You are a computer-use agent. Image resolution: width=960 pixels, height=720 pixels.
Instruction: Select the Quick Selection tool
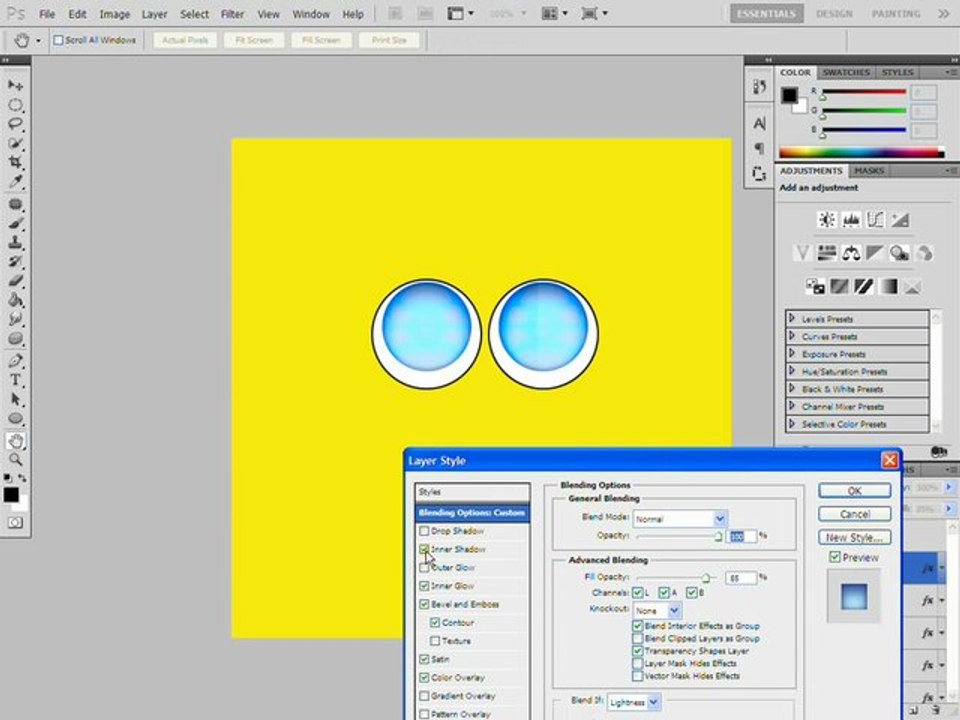point(15,144)
